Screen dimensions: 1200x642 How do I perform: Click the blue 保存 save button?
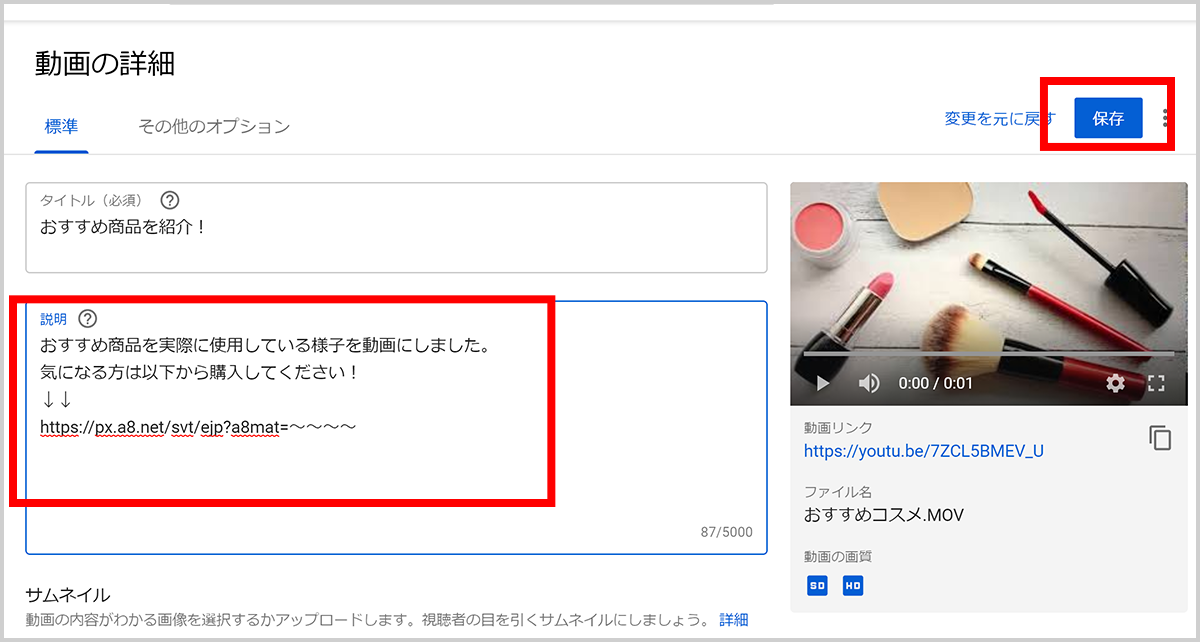click(1108, 118)
